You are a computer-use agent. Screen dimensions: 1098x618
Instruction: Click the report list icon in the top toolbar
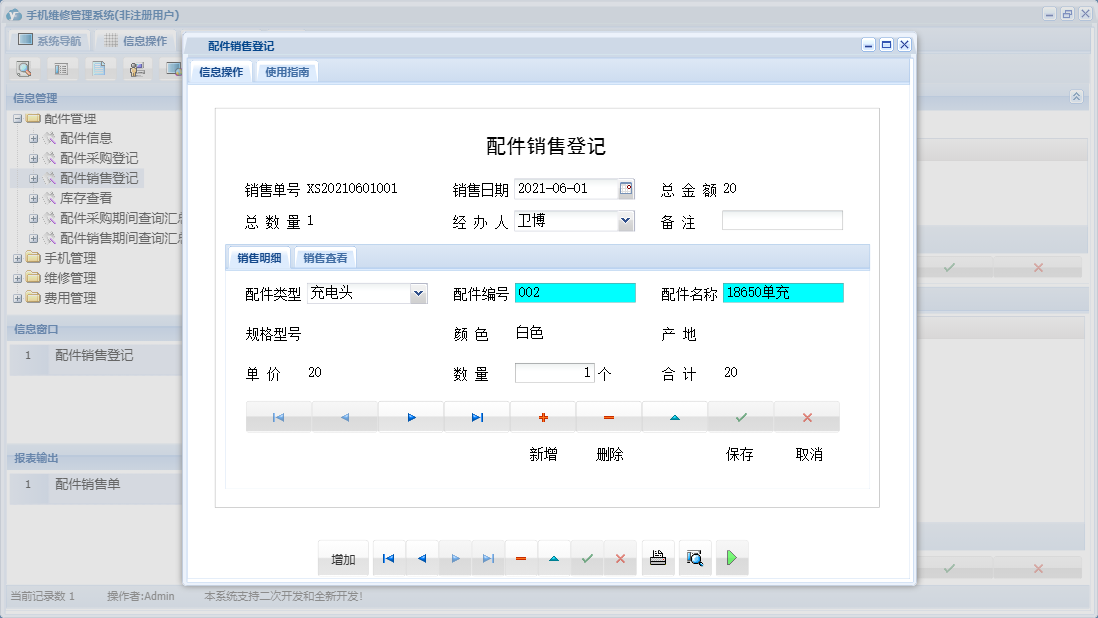(x=62, y=69)
